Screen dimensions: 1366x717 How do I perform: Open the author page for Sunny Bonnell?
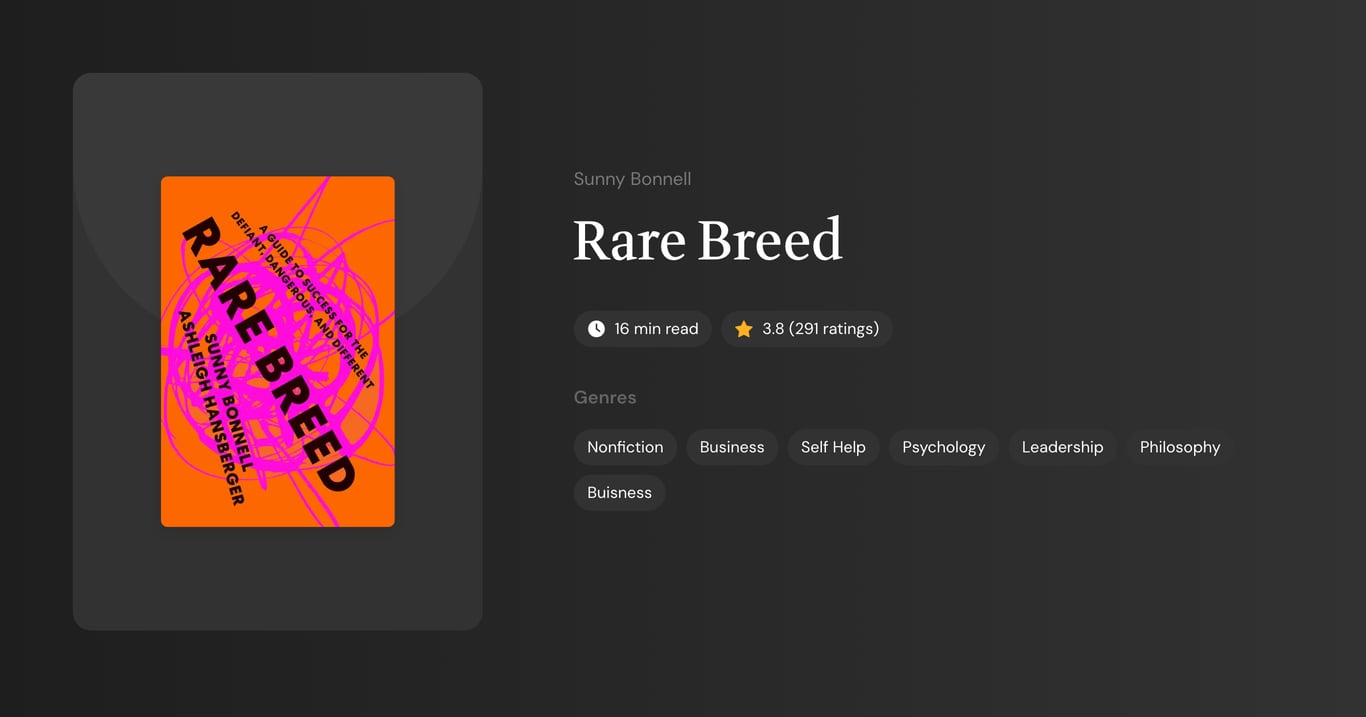tap(632, 178)
